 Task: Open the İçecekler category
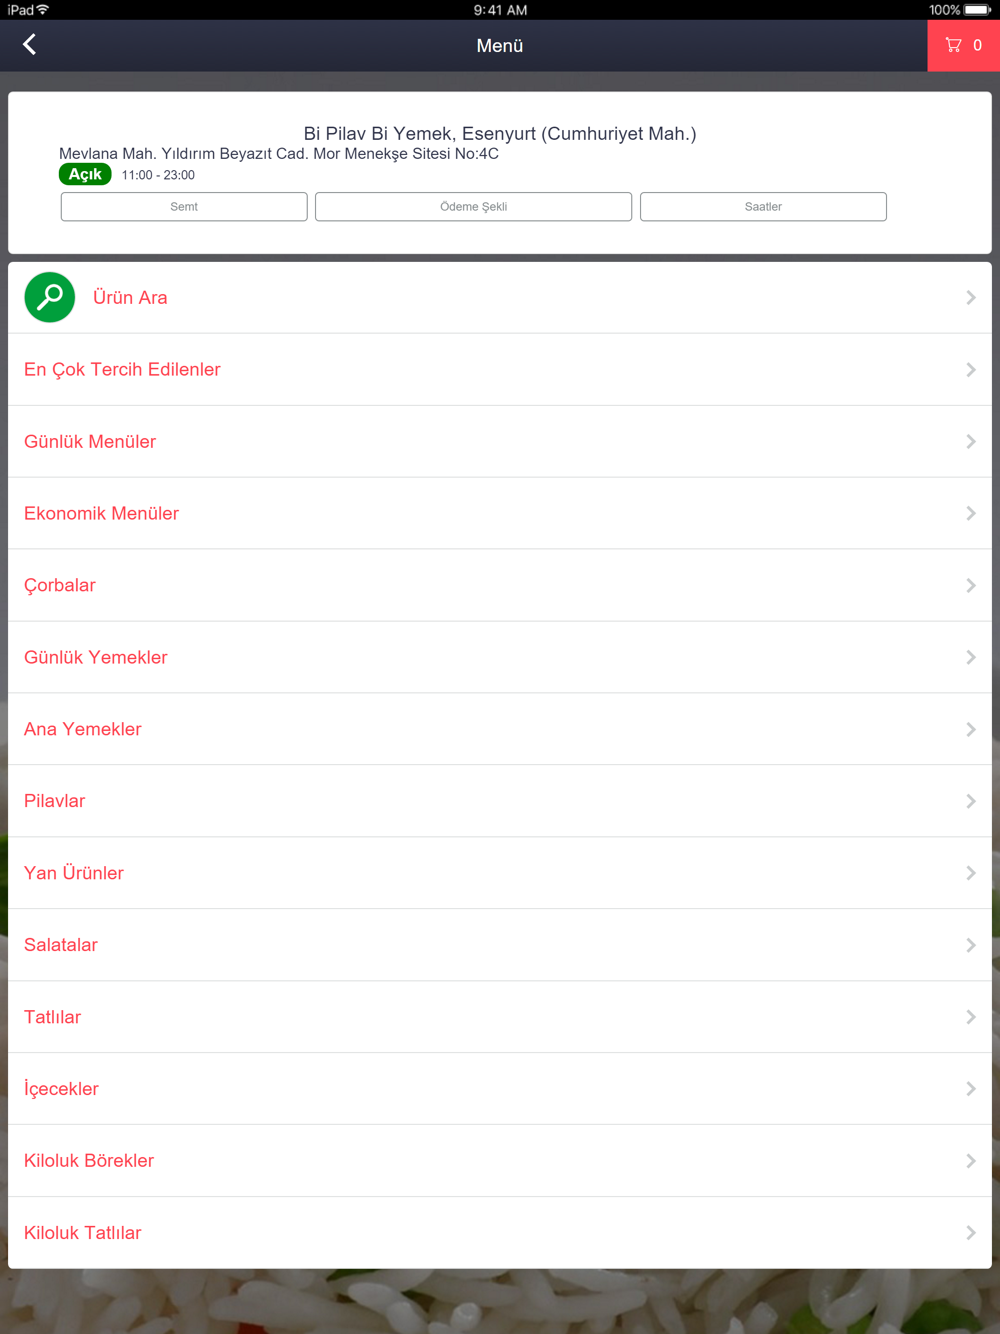[500, 1090]
